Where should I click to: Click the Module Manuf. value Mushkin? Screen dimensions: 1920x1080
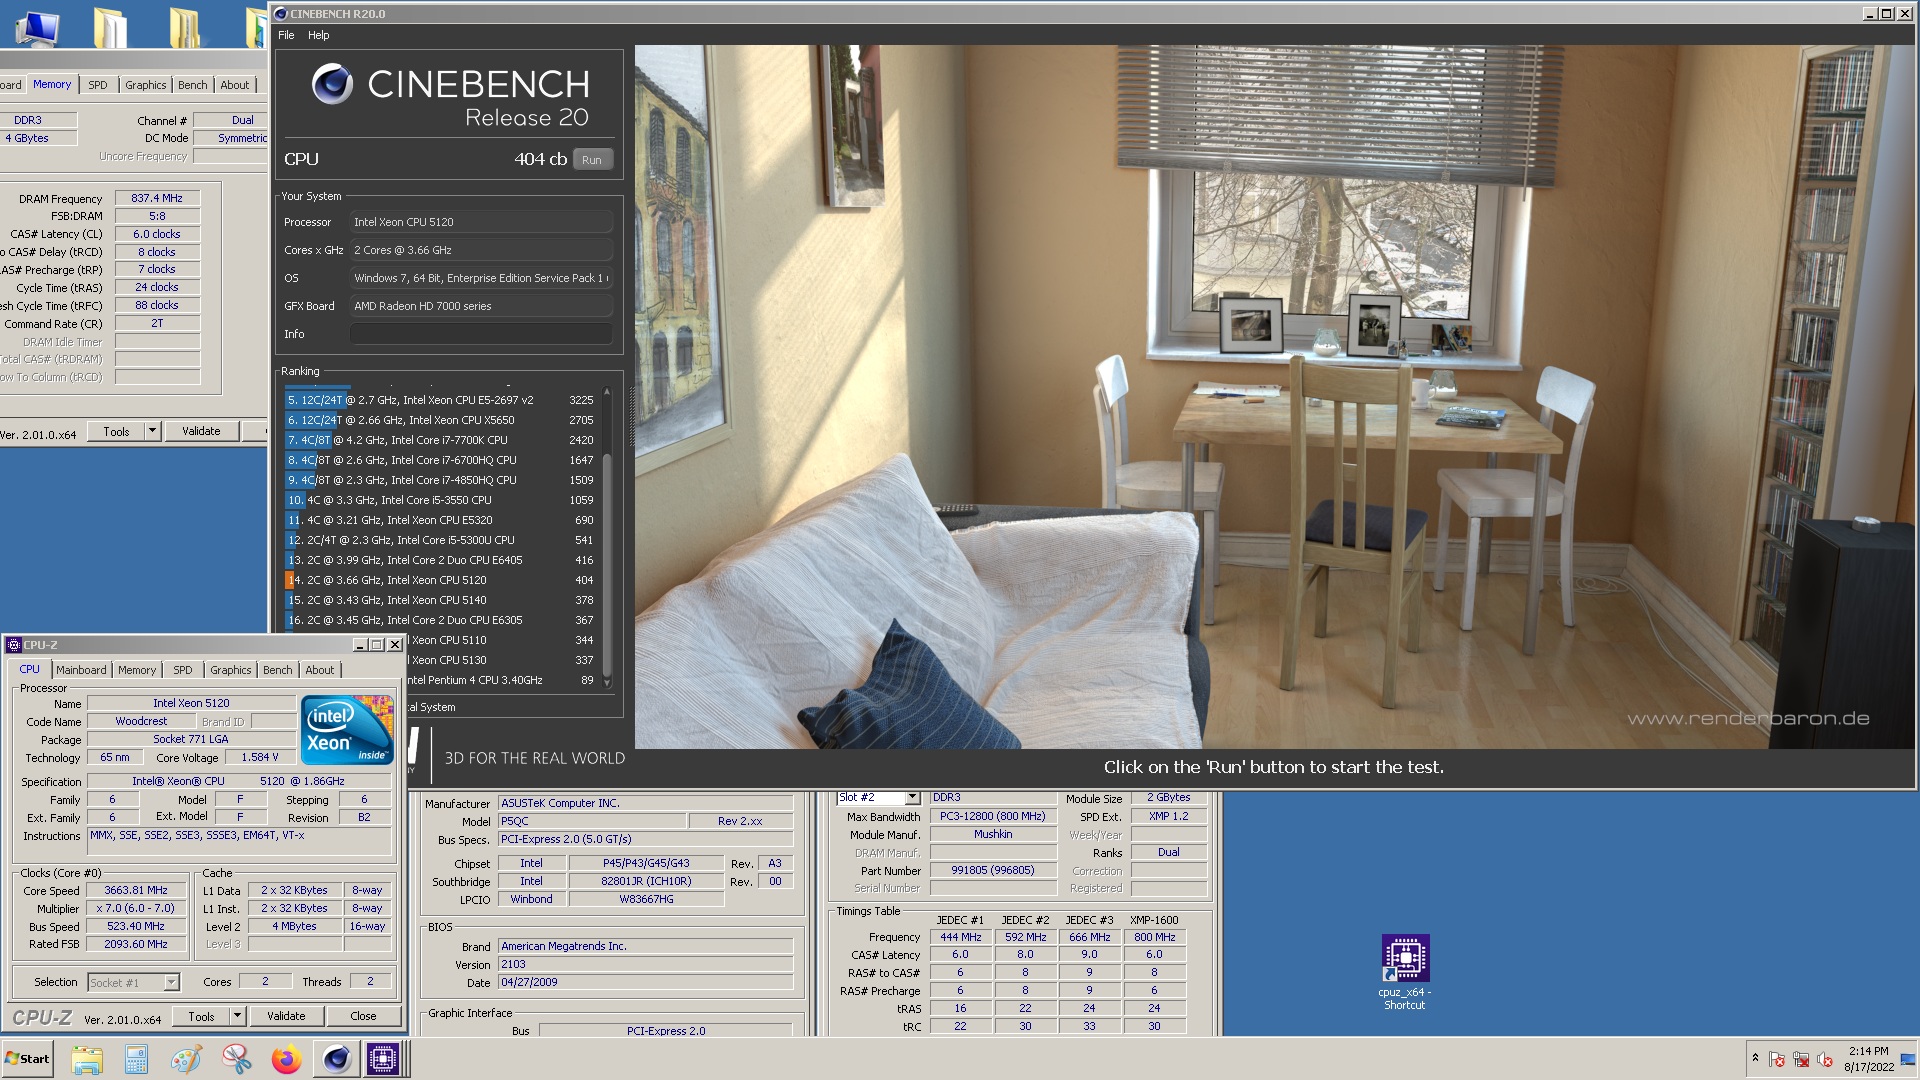(x=993, y=834)
